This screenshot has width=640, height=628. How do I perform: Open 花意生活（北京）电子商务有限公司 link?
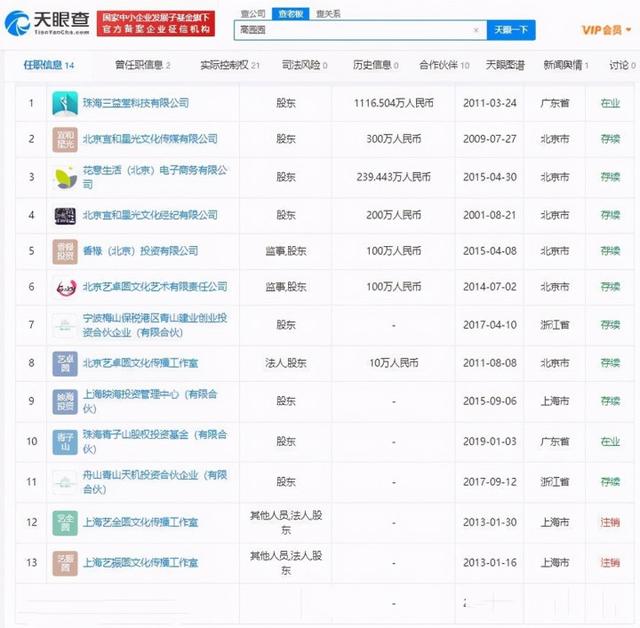[x=155, y=177]
